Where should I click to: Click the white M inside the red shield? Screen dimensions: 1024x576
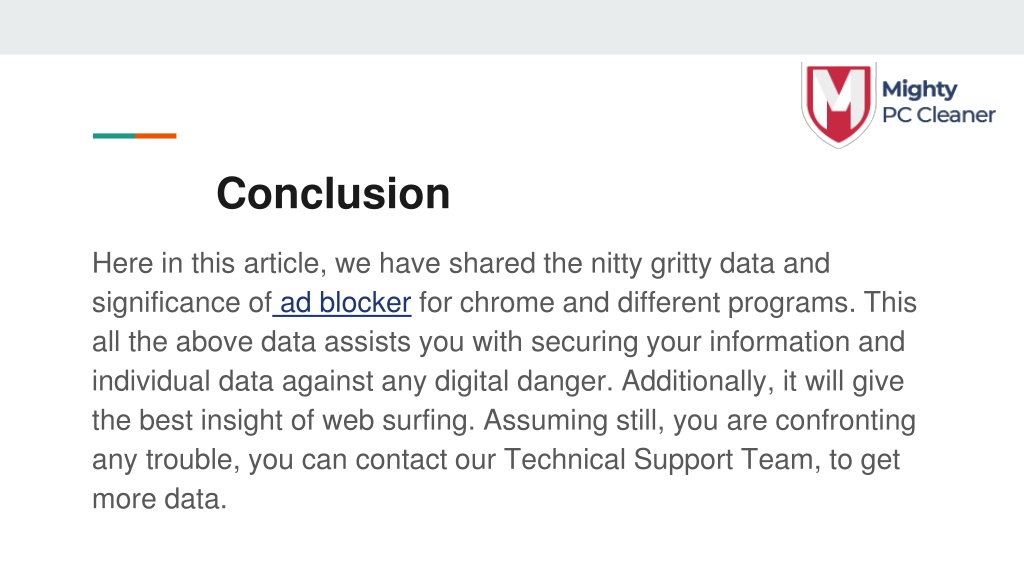coord(839,99)
